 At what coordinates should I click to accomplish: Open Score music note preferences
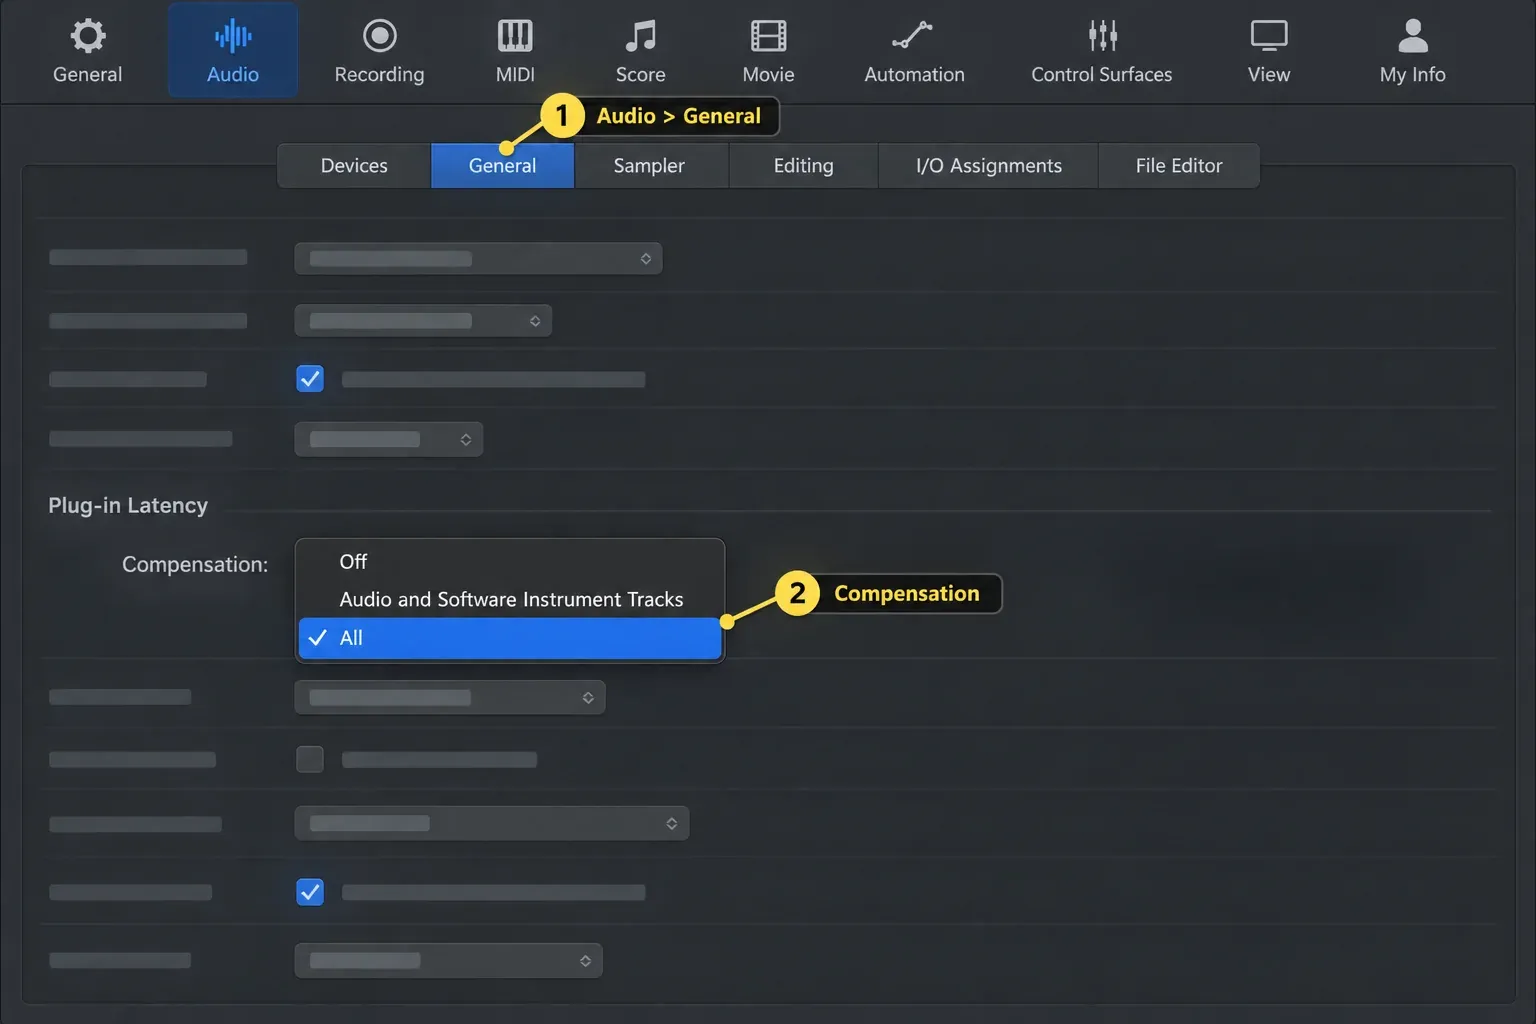pyautogui.click(x=640, y=36)
